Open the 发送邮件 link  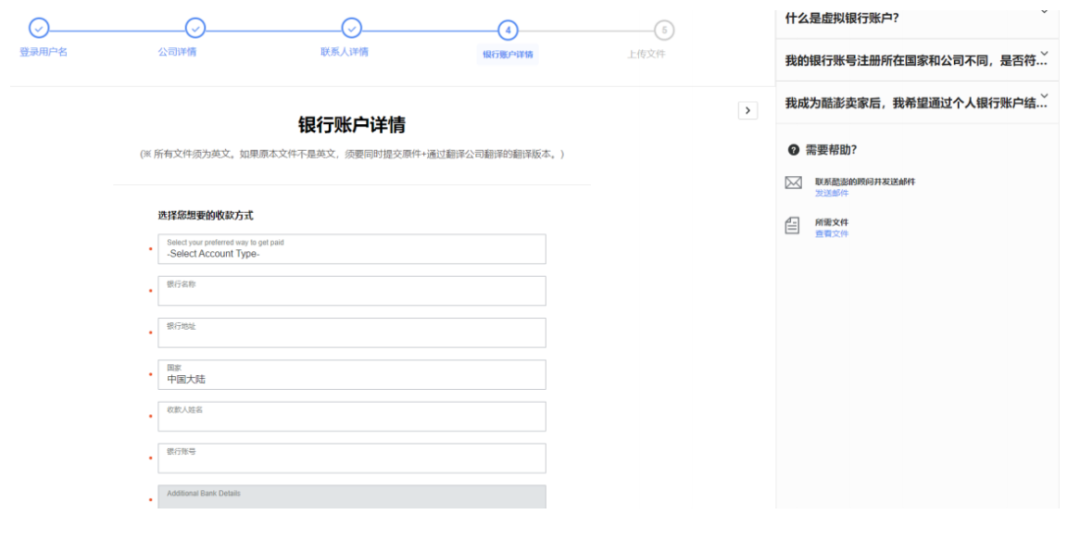pyautogui.click(x=832, y=193)
